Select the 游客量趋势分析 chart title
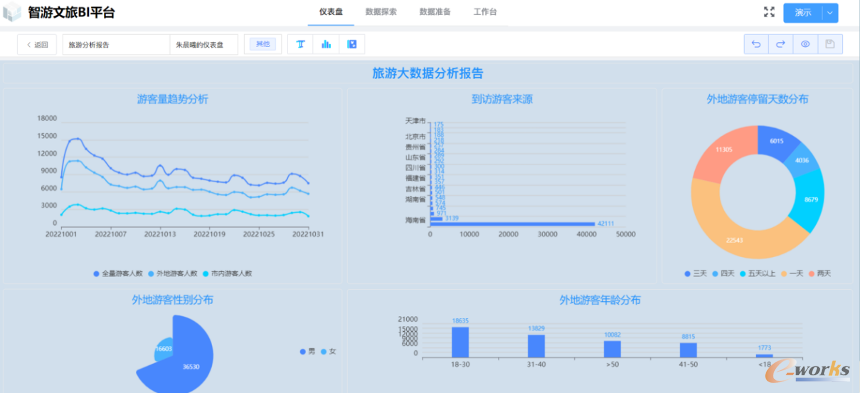This screenshot has height=393, width=860. tap(172, 99)
